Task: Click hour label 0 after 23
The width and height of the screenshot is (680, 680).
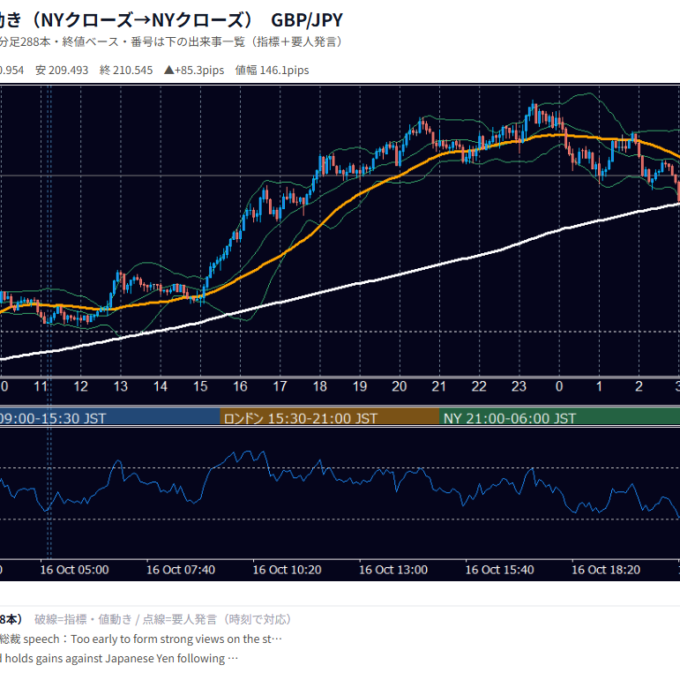Action: click(559, 386)
